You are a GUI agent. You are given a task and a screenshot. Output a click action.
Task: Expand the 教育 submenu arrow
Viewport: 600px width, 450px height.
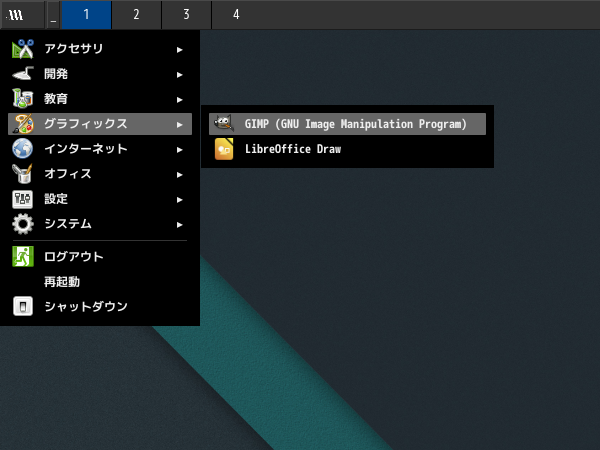(x=179, y=100)
